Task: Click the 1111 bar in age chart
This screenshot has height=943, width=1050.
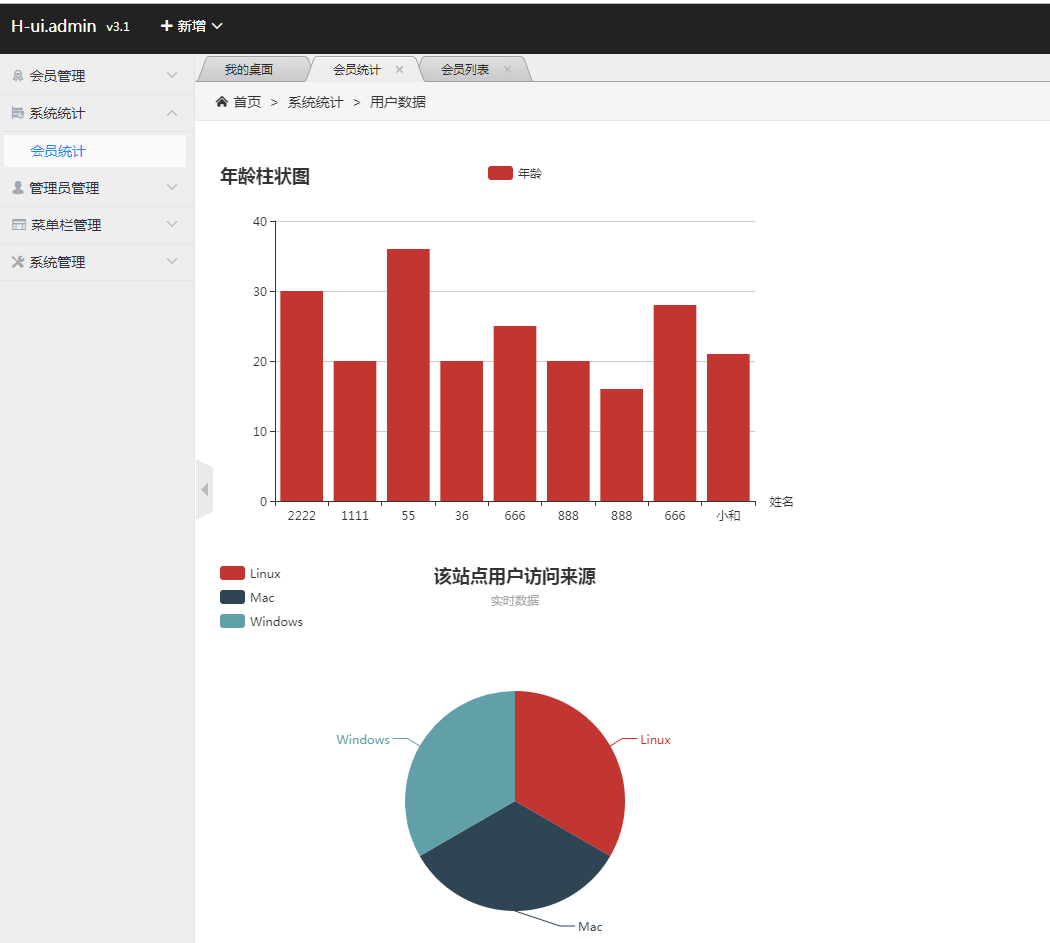Action: tap(355, 431)
